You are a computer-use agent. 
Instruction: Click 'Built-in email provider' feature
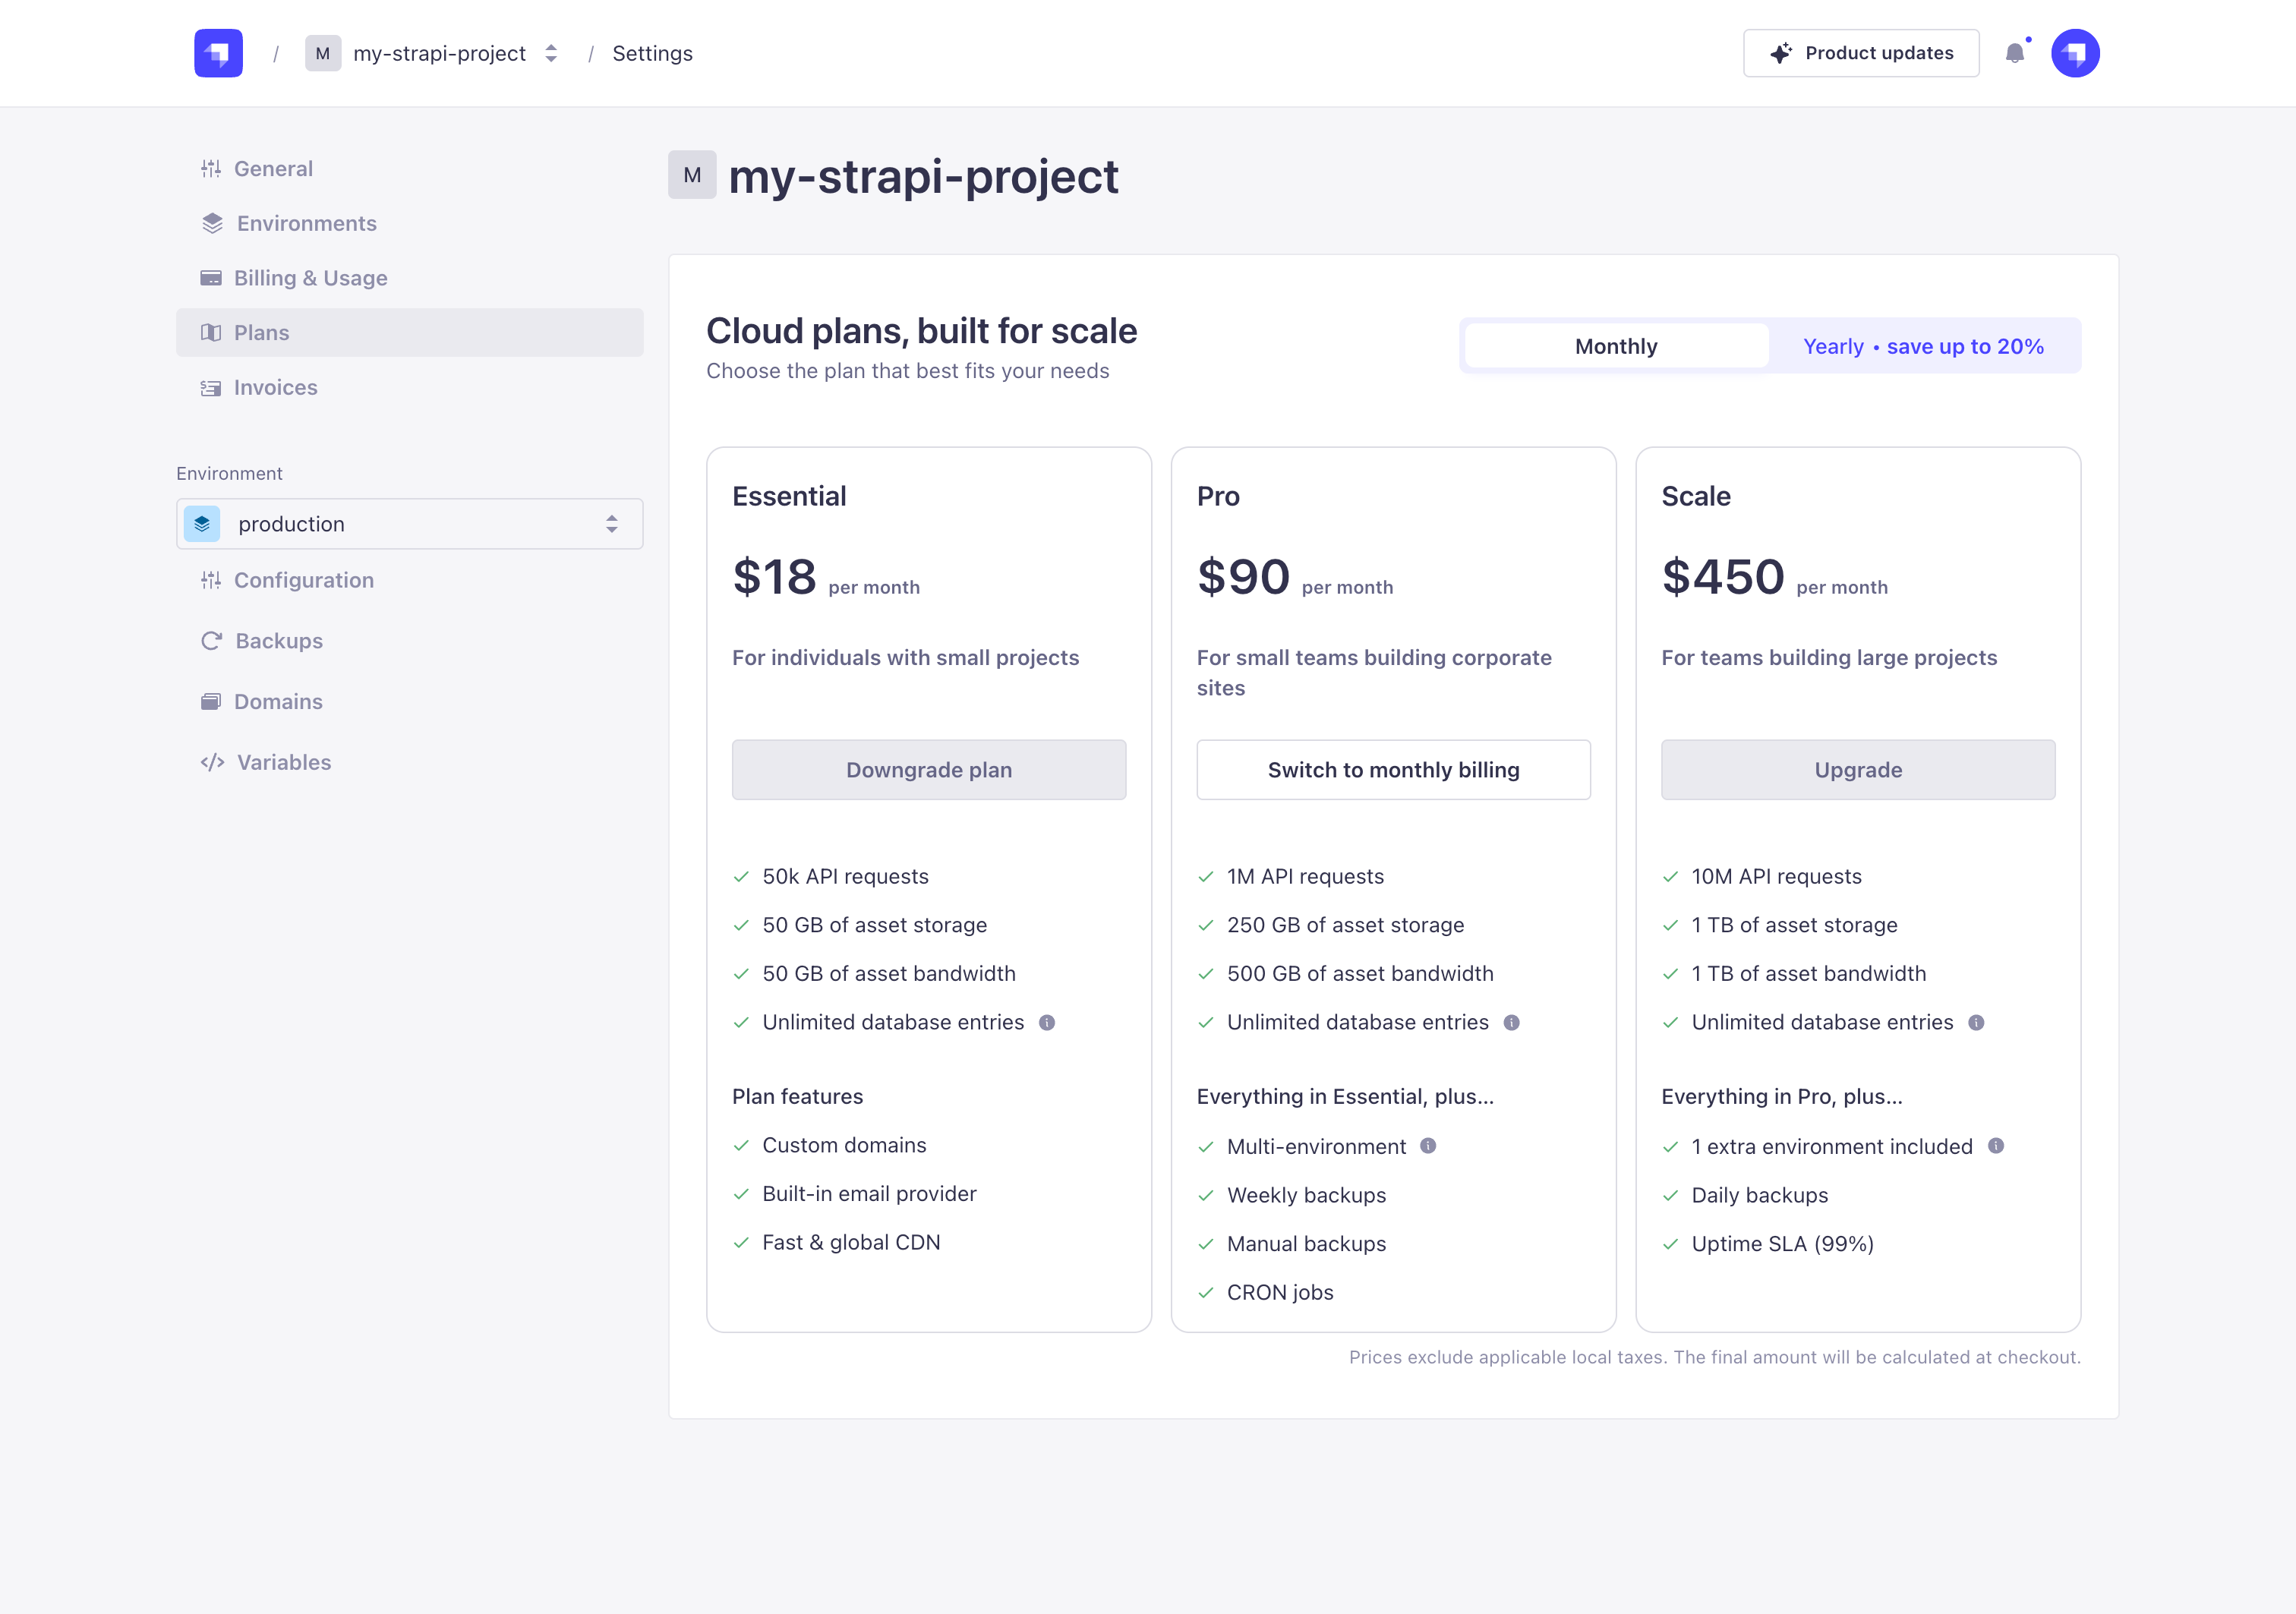pyautogui.click(x=869, y=1193)
